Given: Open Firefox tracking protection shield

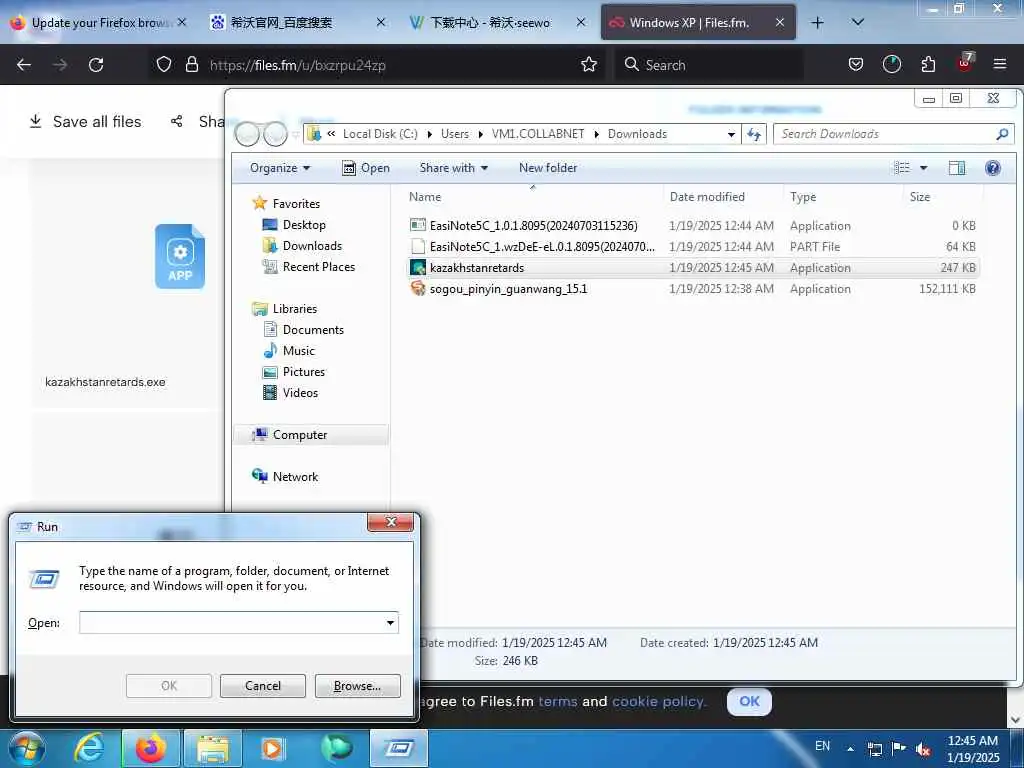Looking at the screenshot, I should pyautogui.click(x=164, y=65).
